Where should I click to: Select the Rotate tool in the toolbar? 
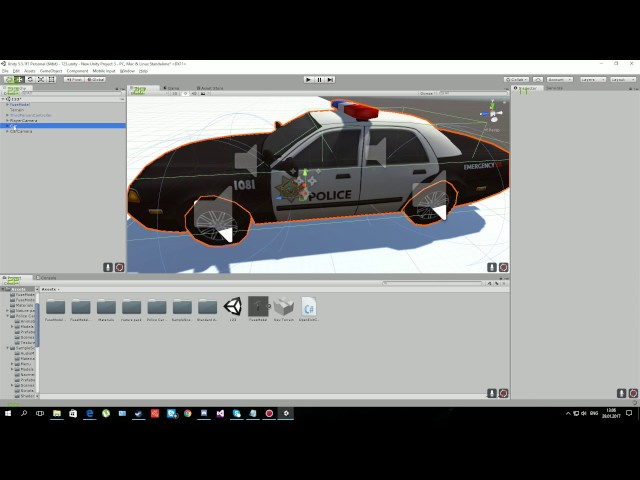pos(29,79)
